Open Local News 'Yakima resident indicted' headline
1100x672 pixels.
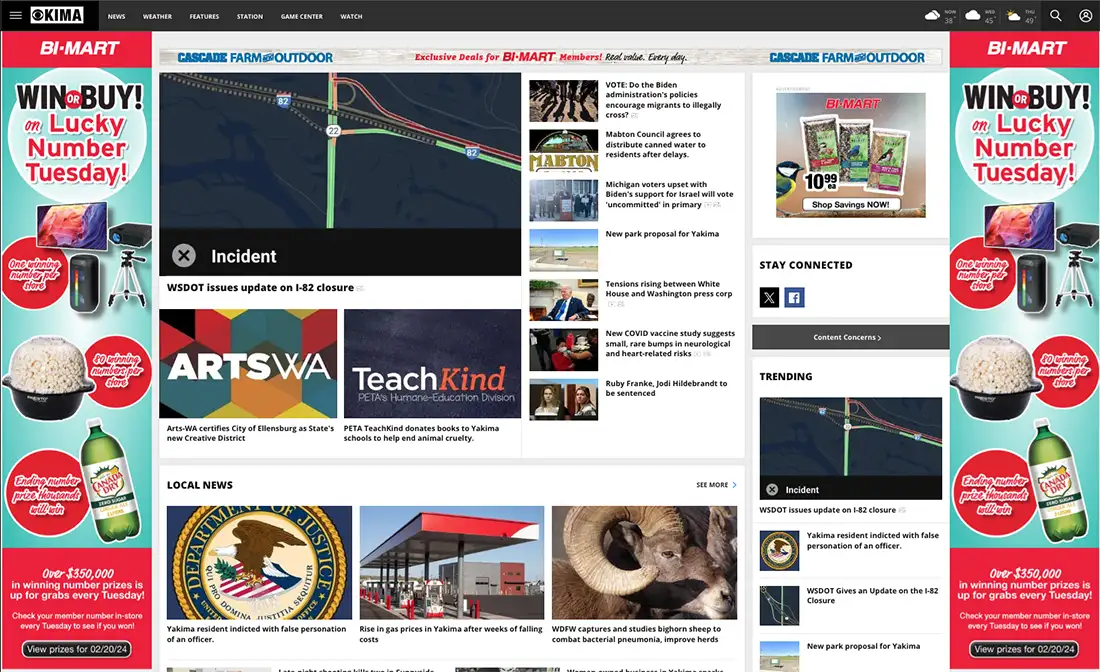pyautogui.click(x=256, y=634)
